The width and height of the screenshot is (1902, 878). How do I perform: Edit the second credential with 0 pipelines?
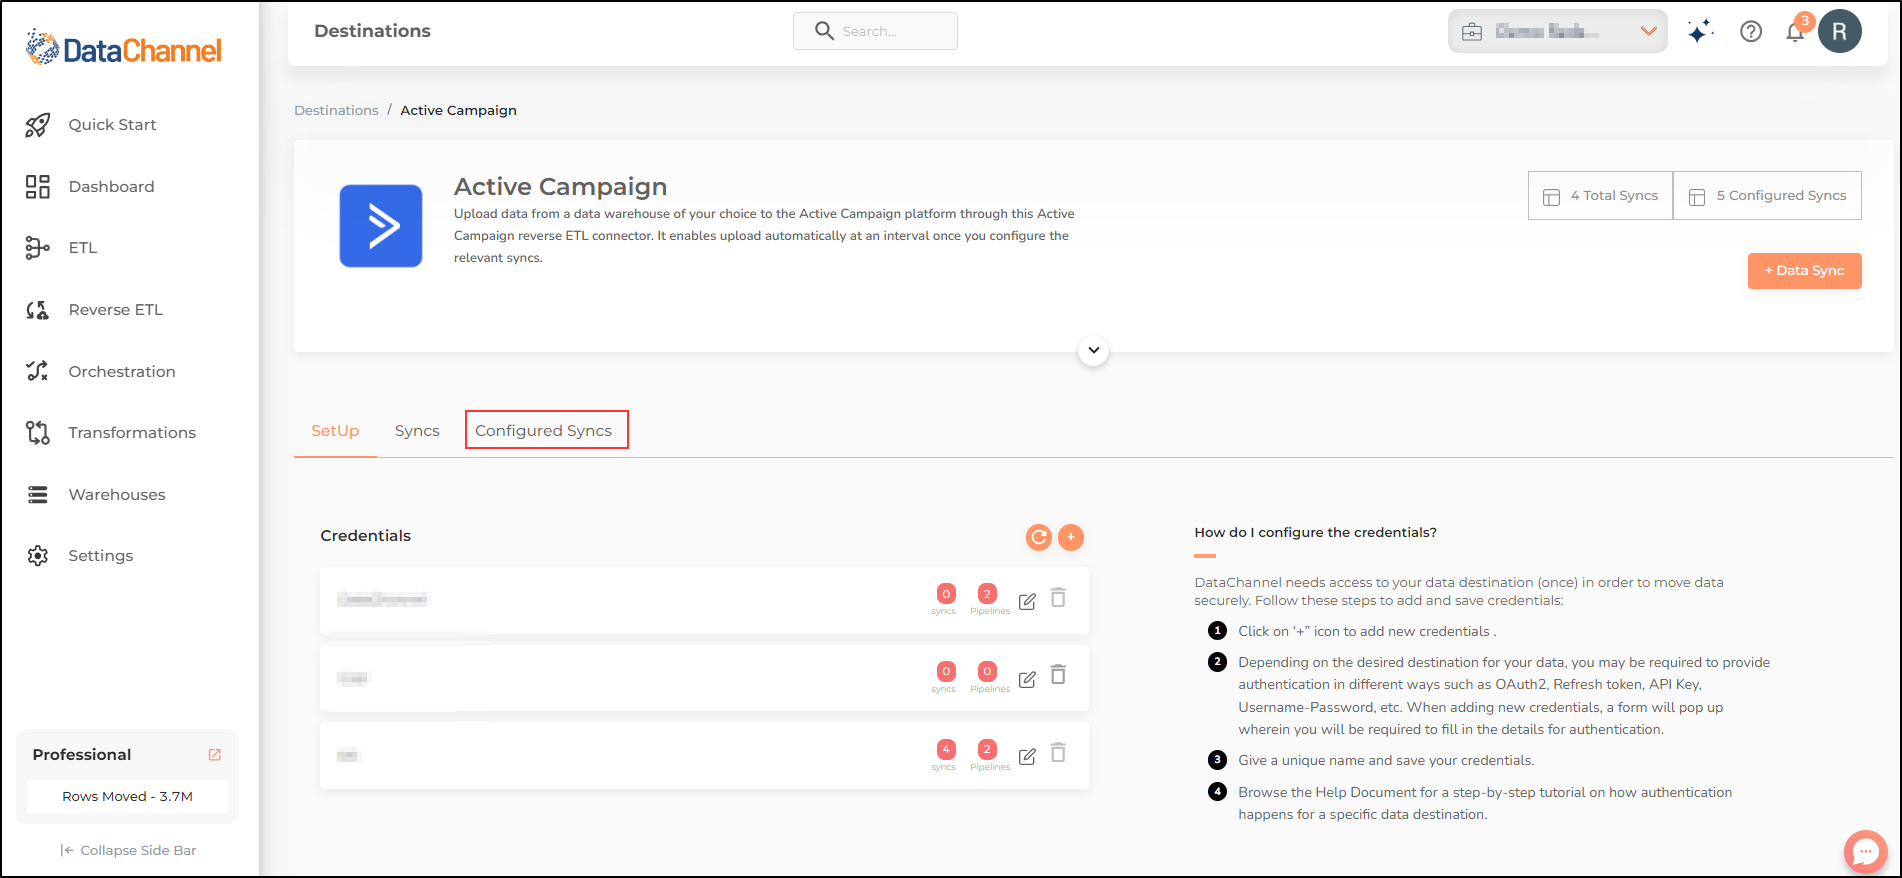click(1027, 680)
